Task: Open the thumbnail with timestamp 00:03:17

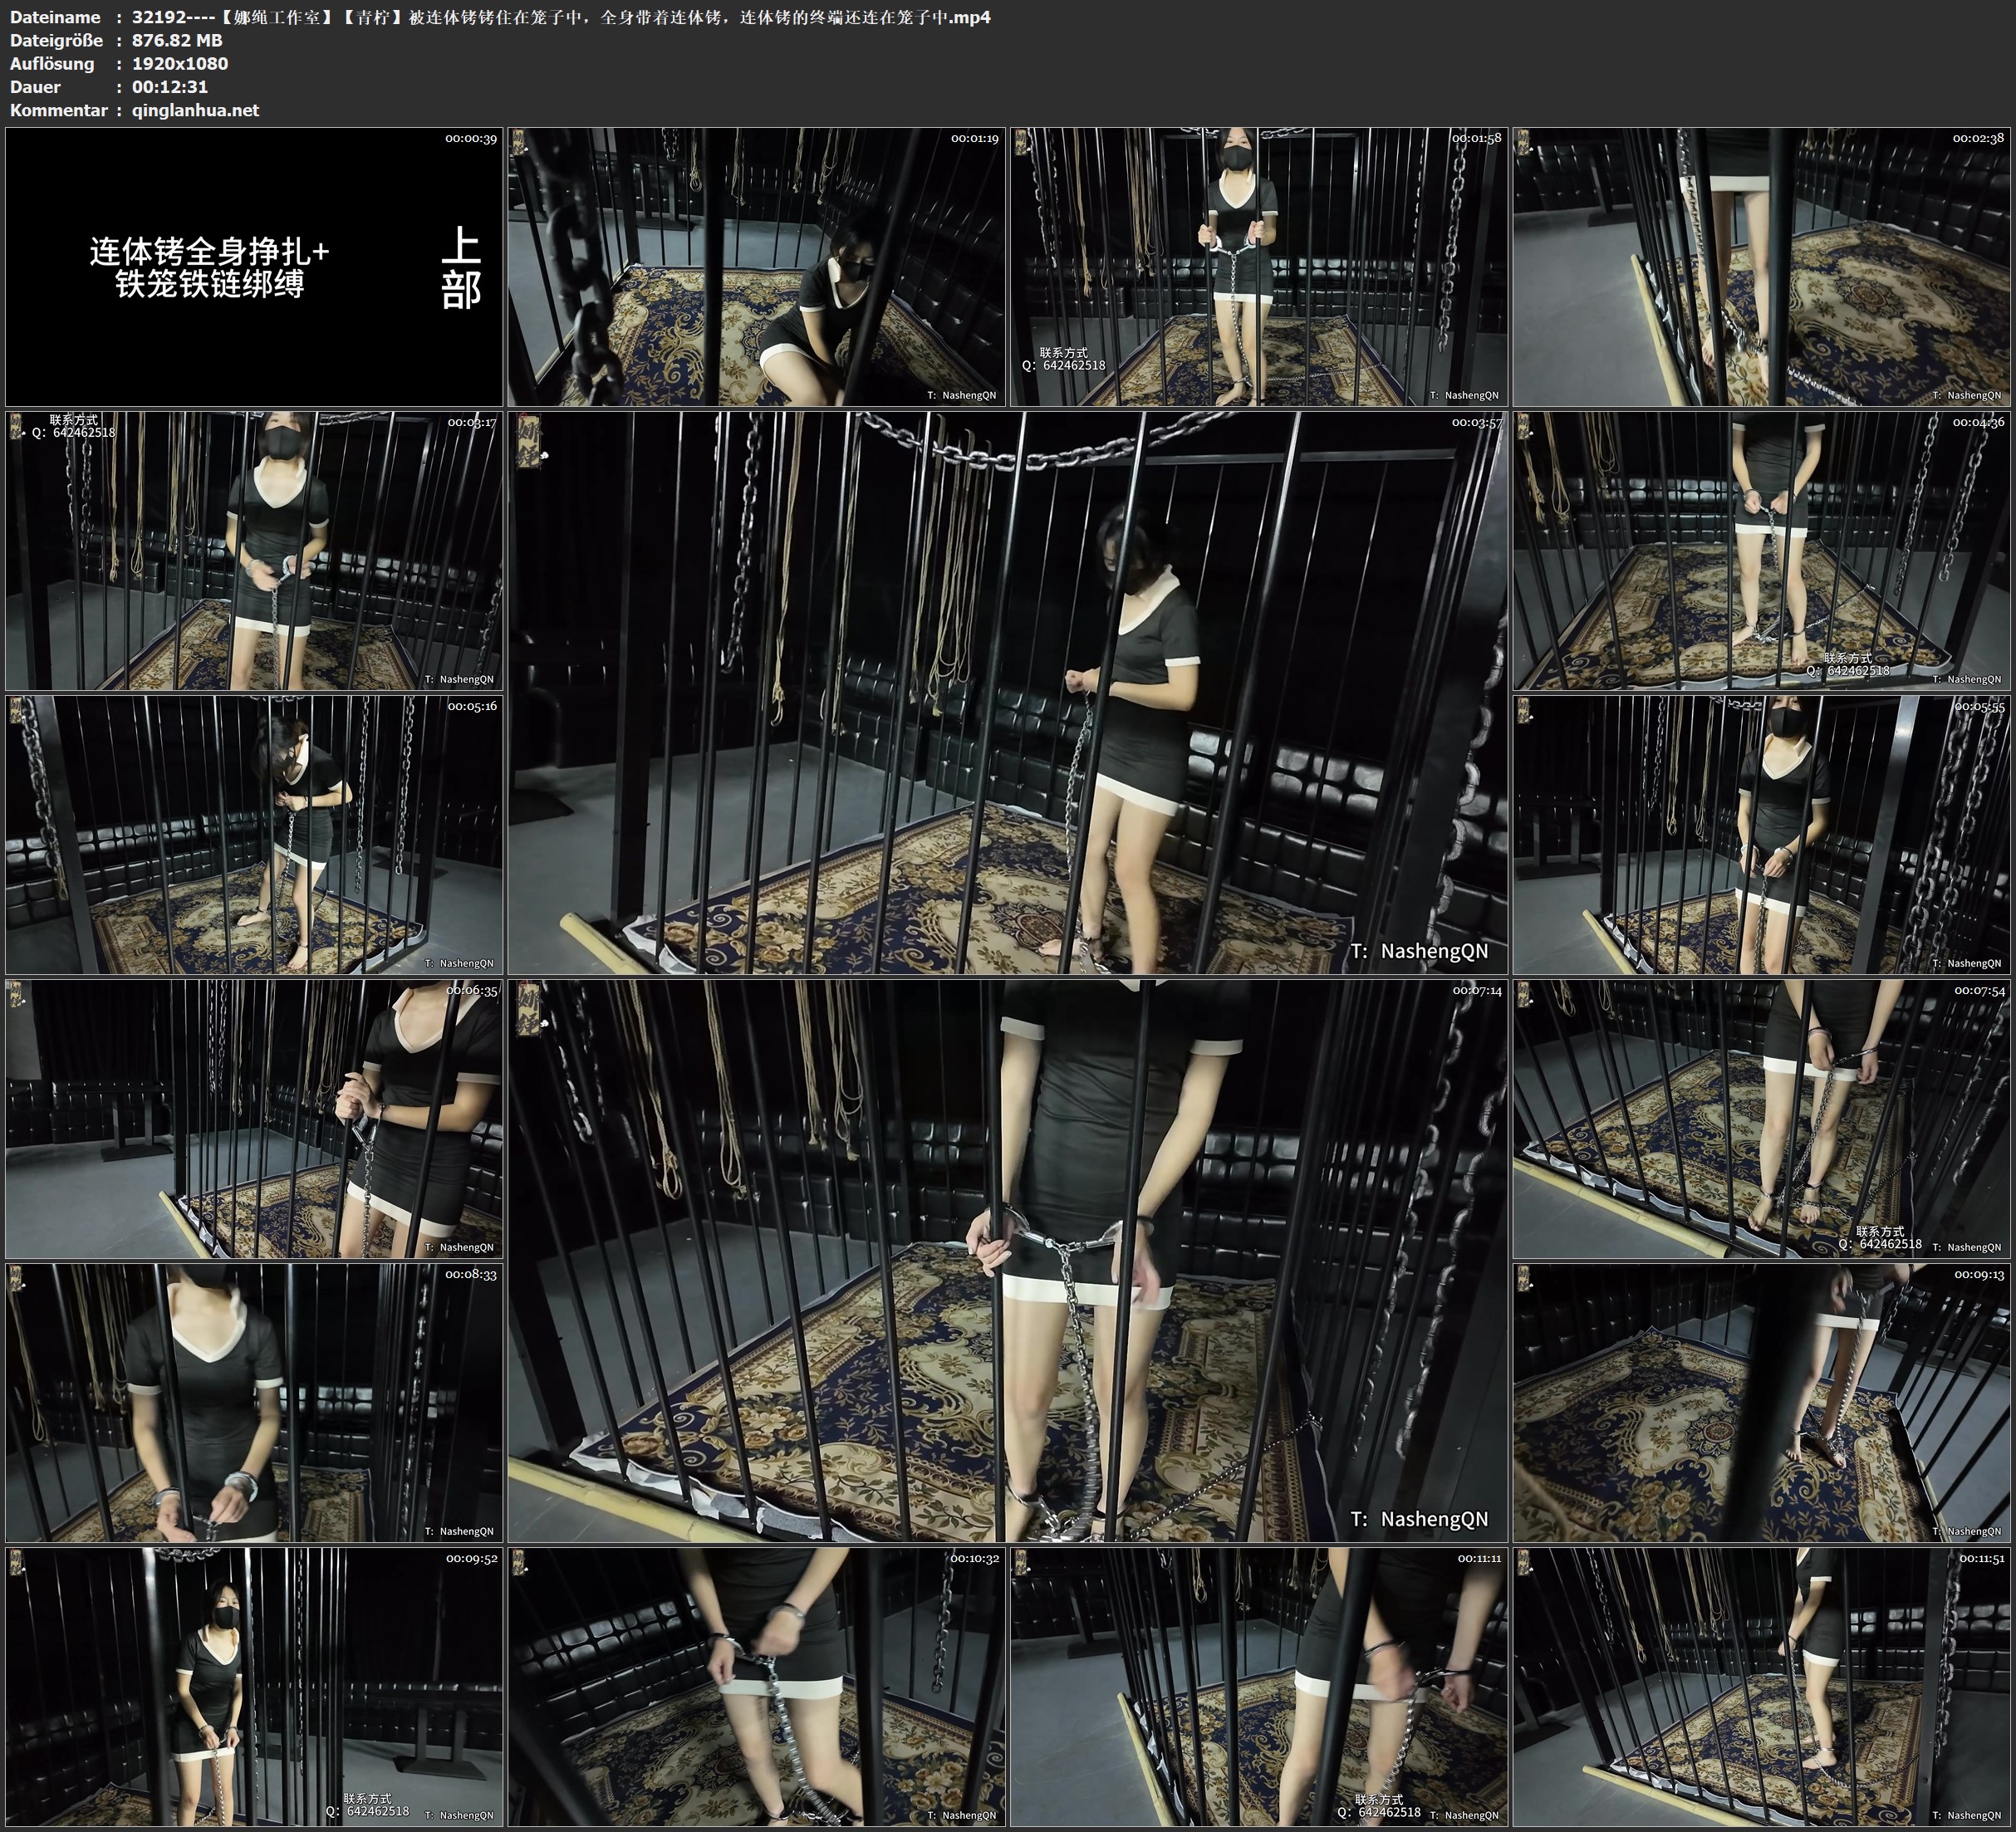Action: pyautogui.click(x=254, y=550)
